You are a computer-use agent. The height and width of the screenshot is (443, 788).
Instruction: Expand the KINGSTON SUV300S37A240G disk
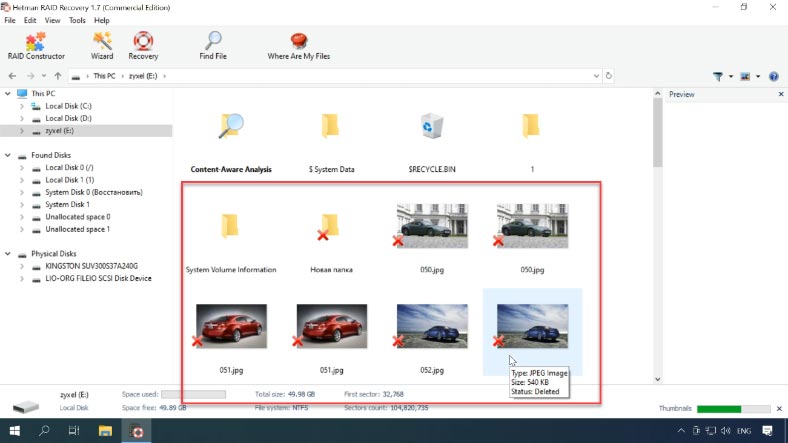tap(22, 266)
